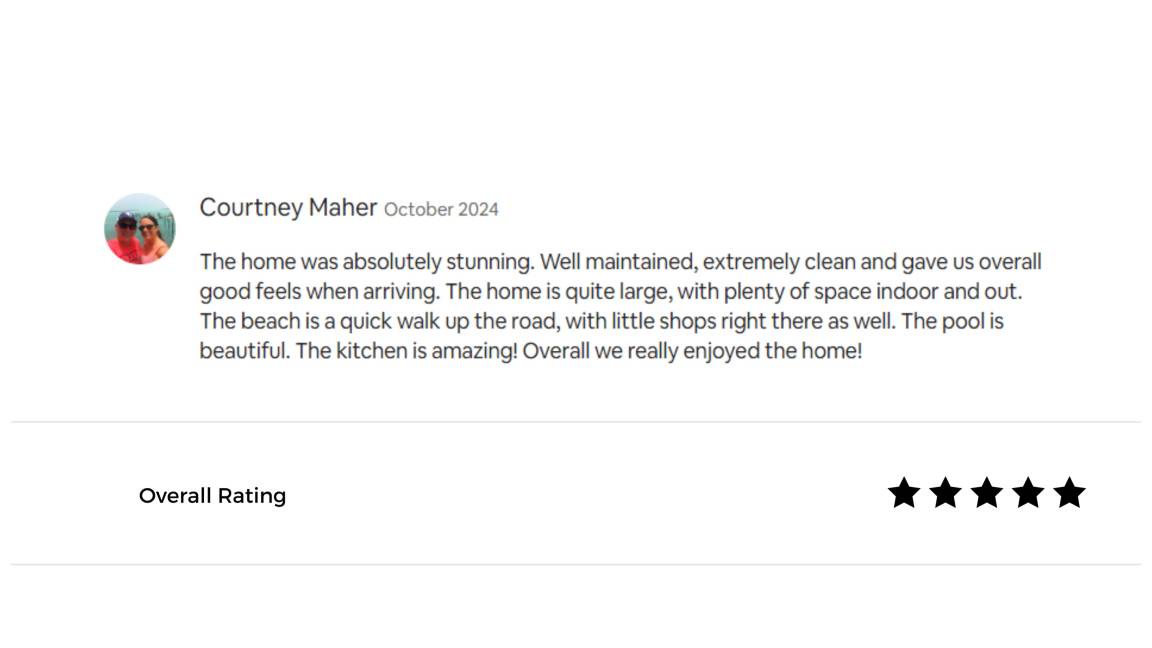Click the divider line above Overall Rating
This screenshot has width=1152, height=648.
tap(576, 422)
